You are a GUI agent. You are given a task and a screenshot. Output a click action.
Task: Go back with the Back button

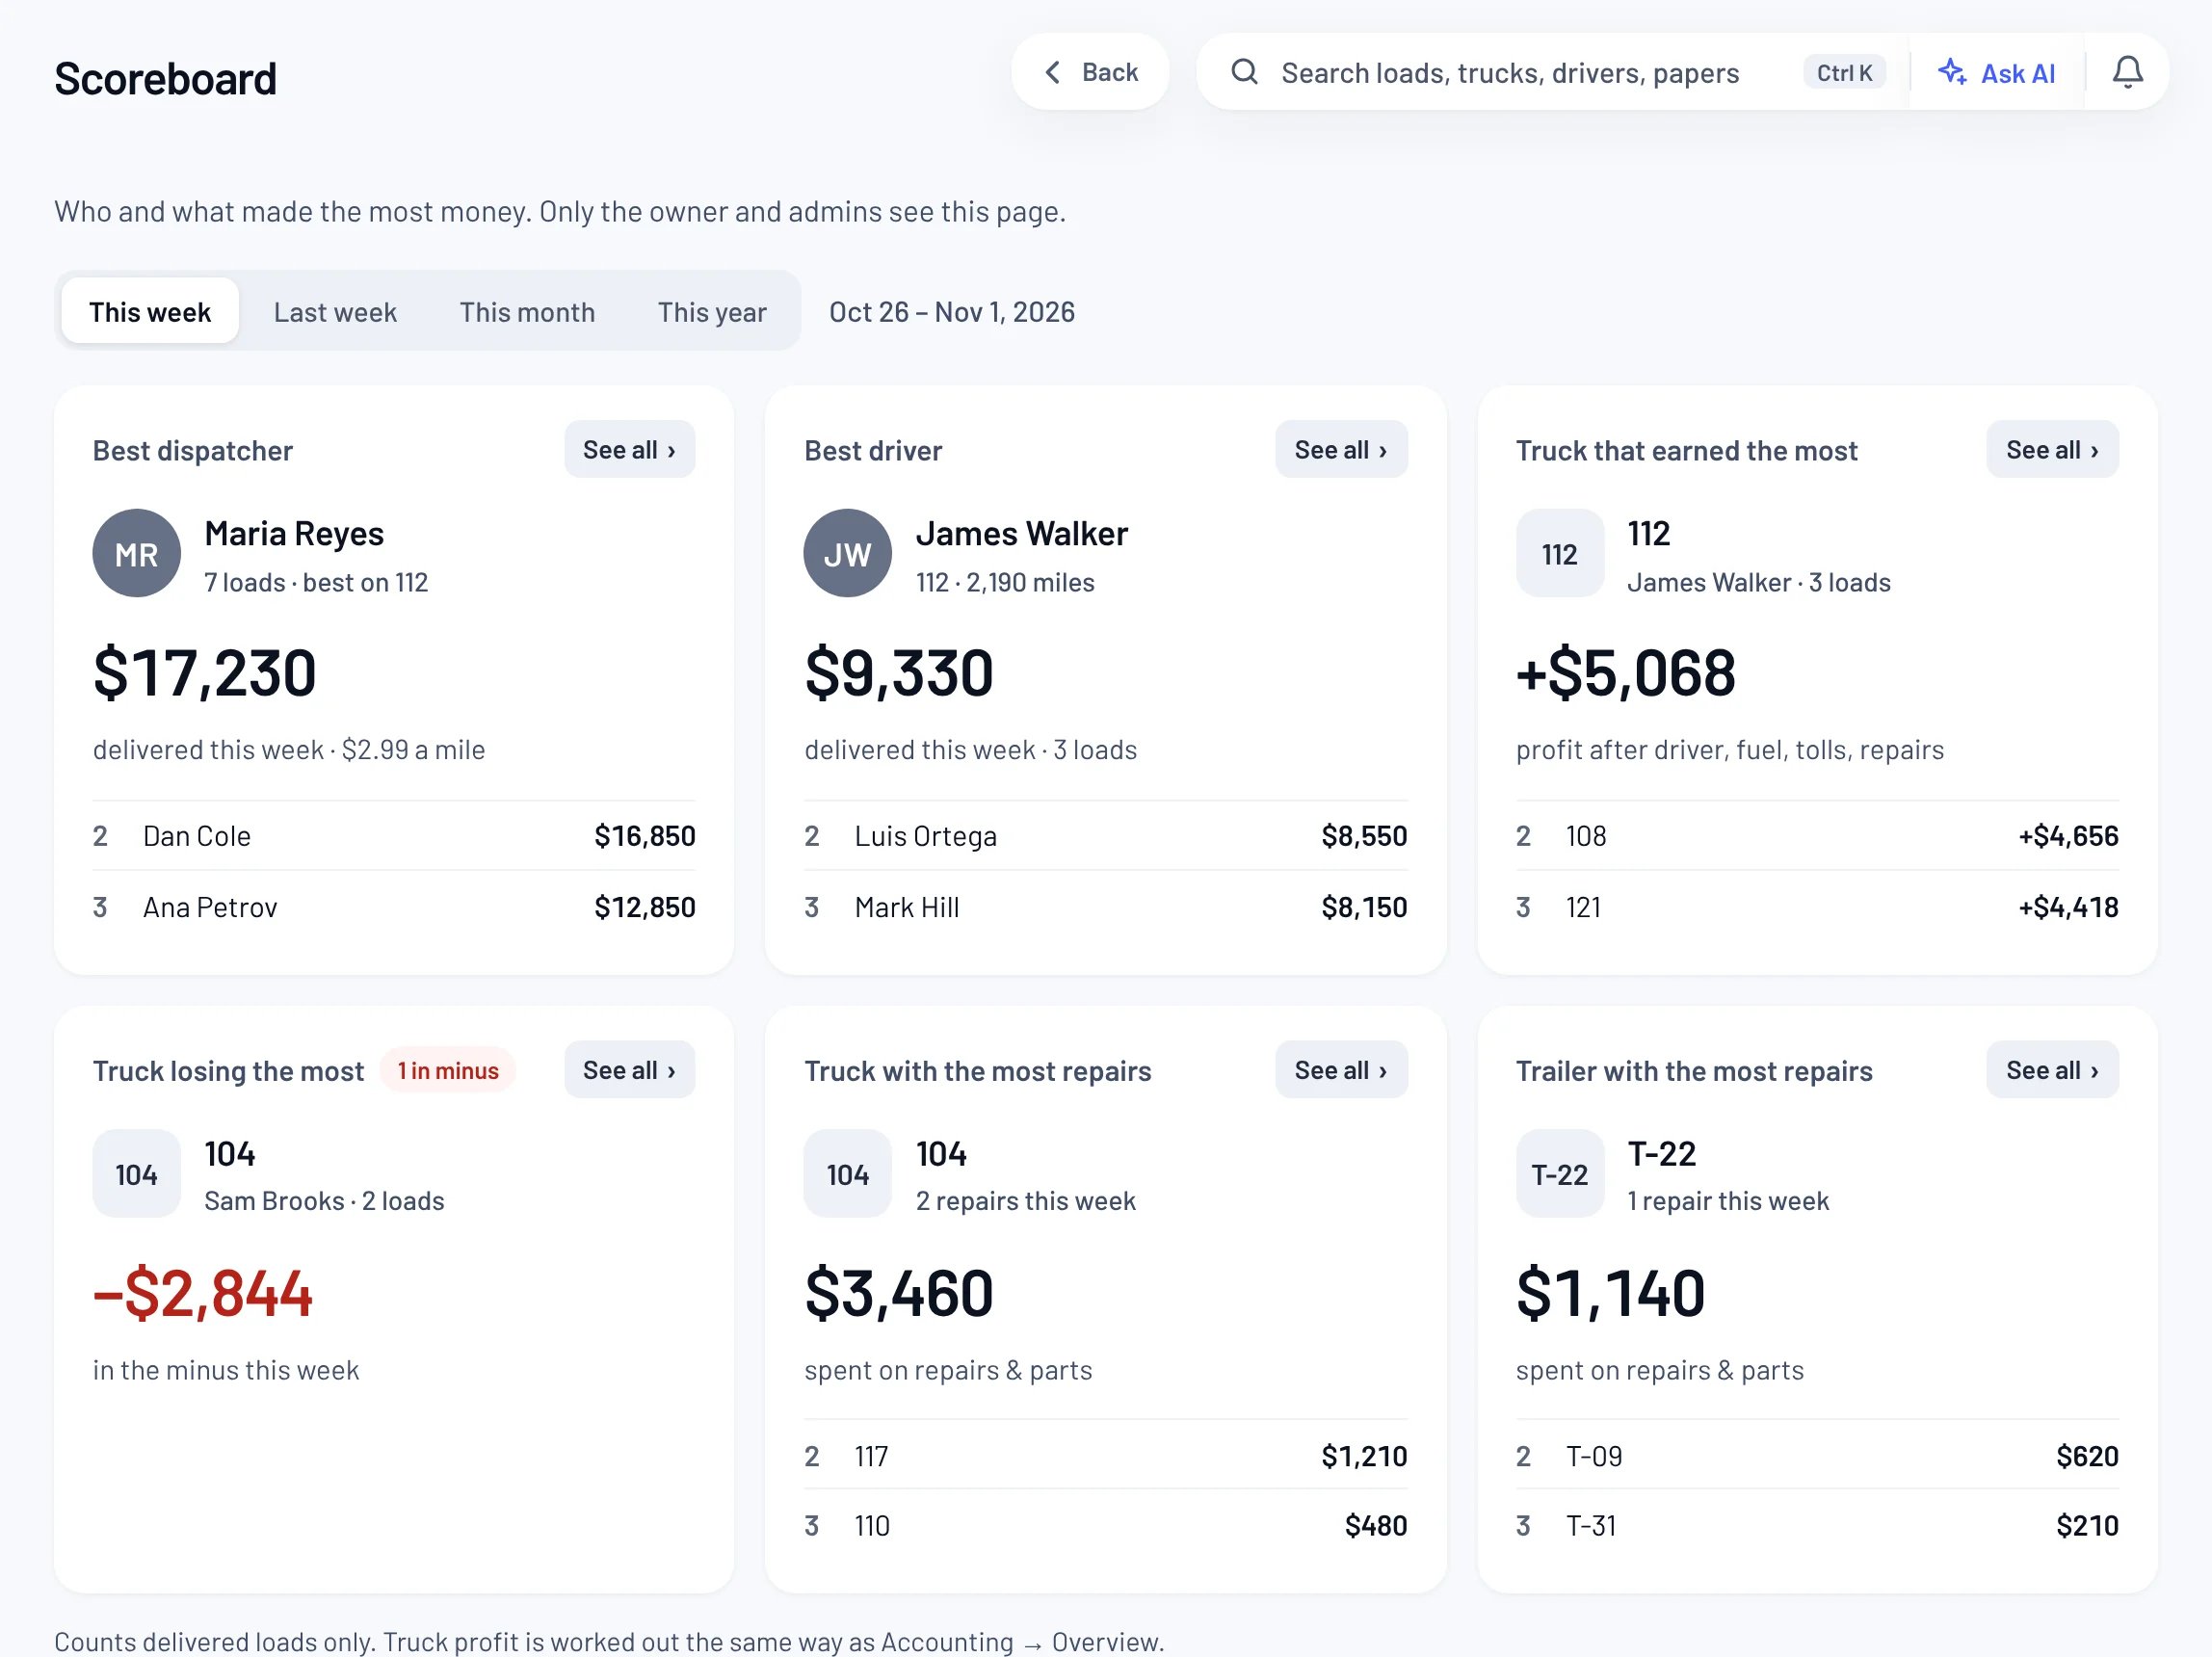(1090, 72)
